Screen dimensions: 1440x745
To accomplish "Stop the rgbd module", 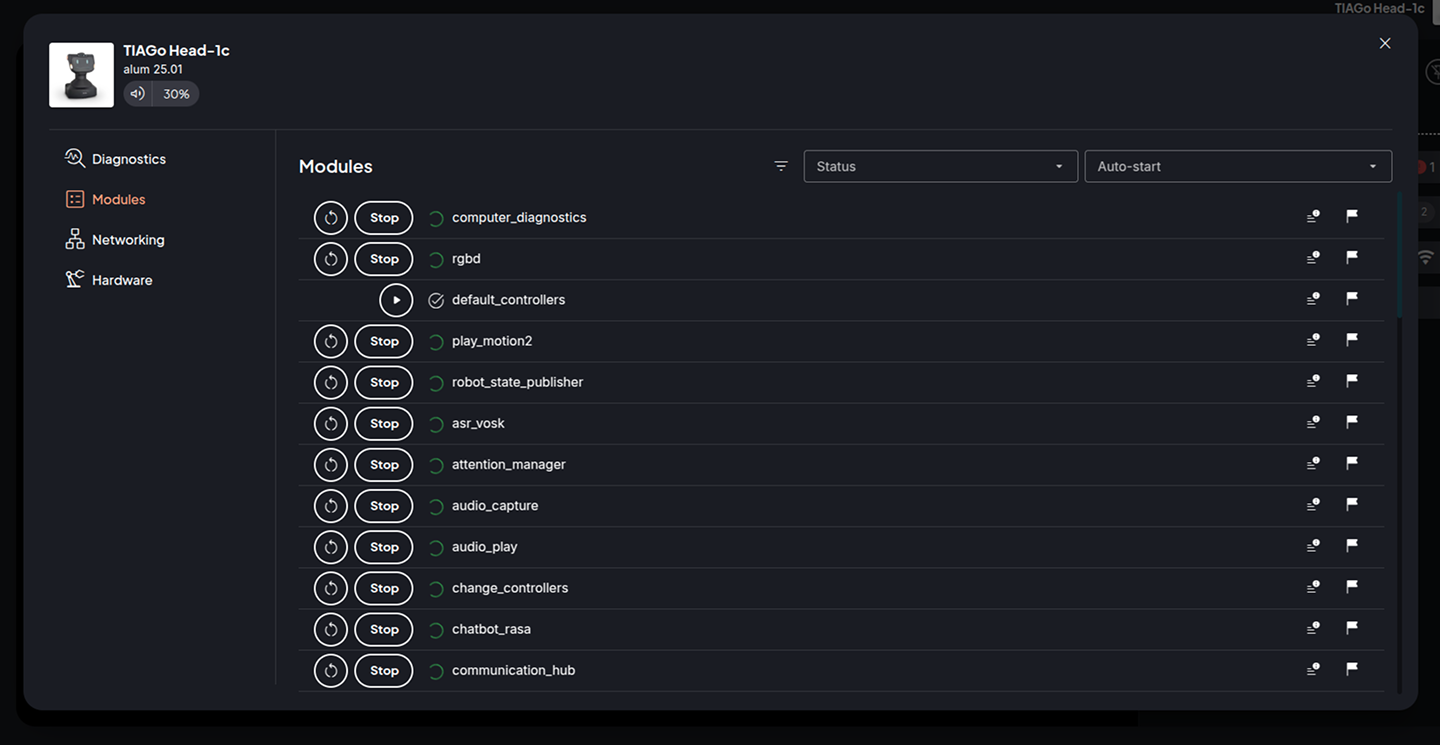I will coord(384,259).
